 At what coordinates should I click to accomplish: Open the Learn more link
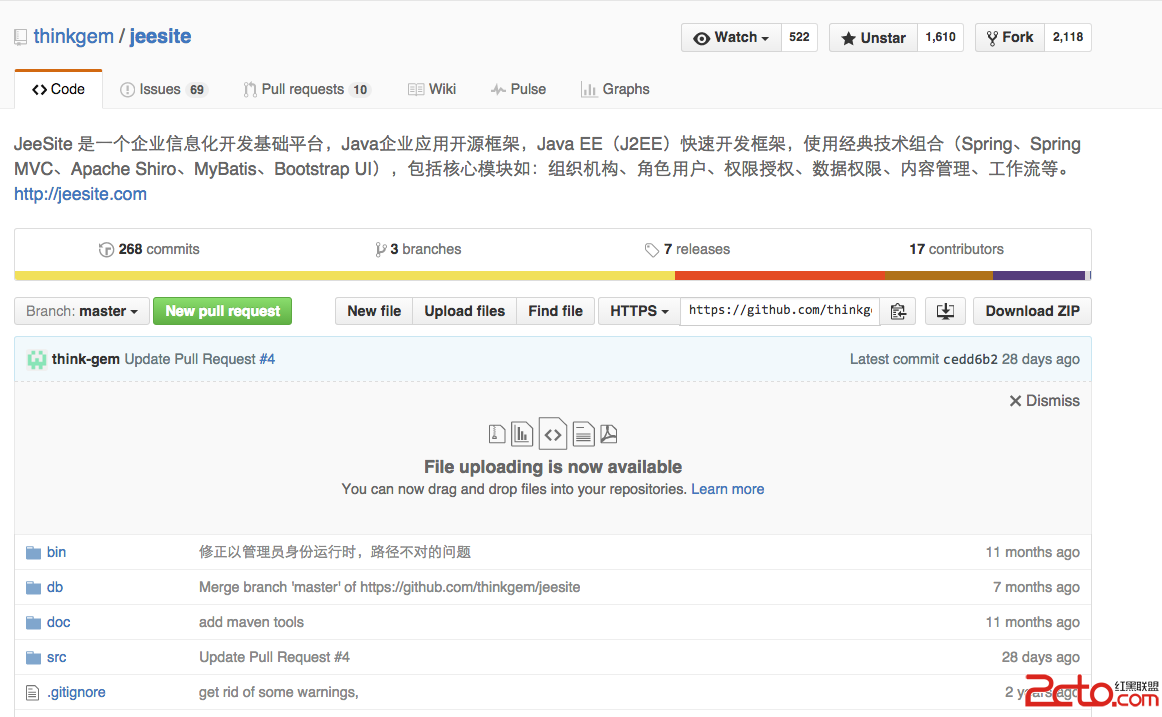click(x=728, y=490)
